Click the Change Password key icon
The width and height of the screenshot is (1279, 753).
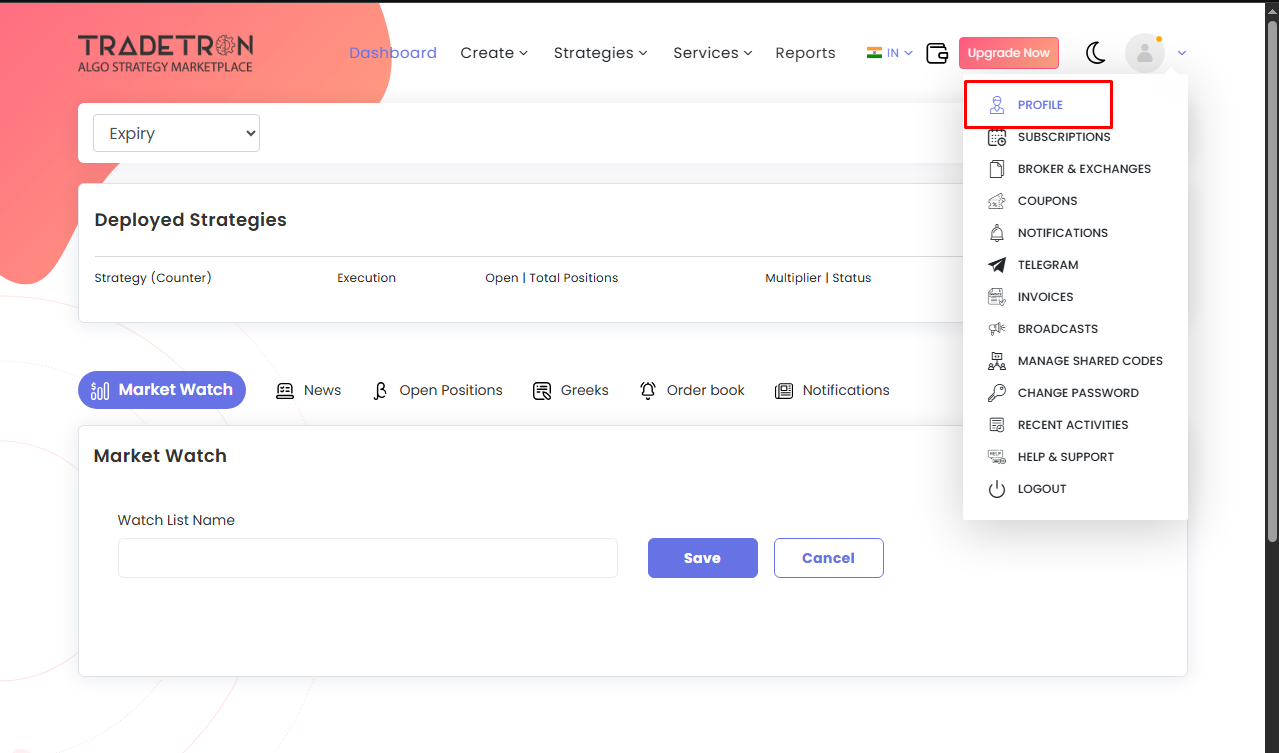click(996, 393)
